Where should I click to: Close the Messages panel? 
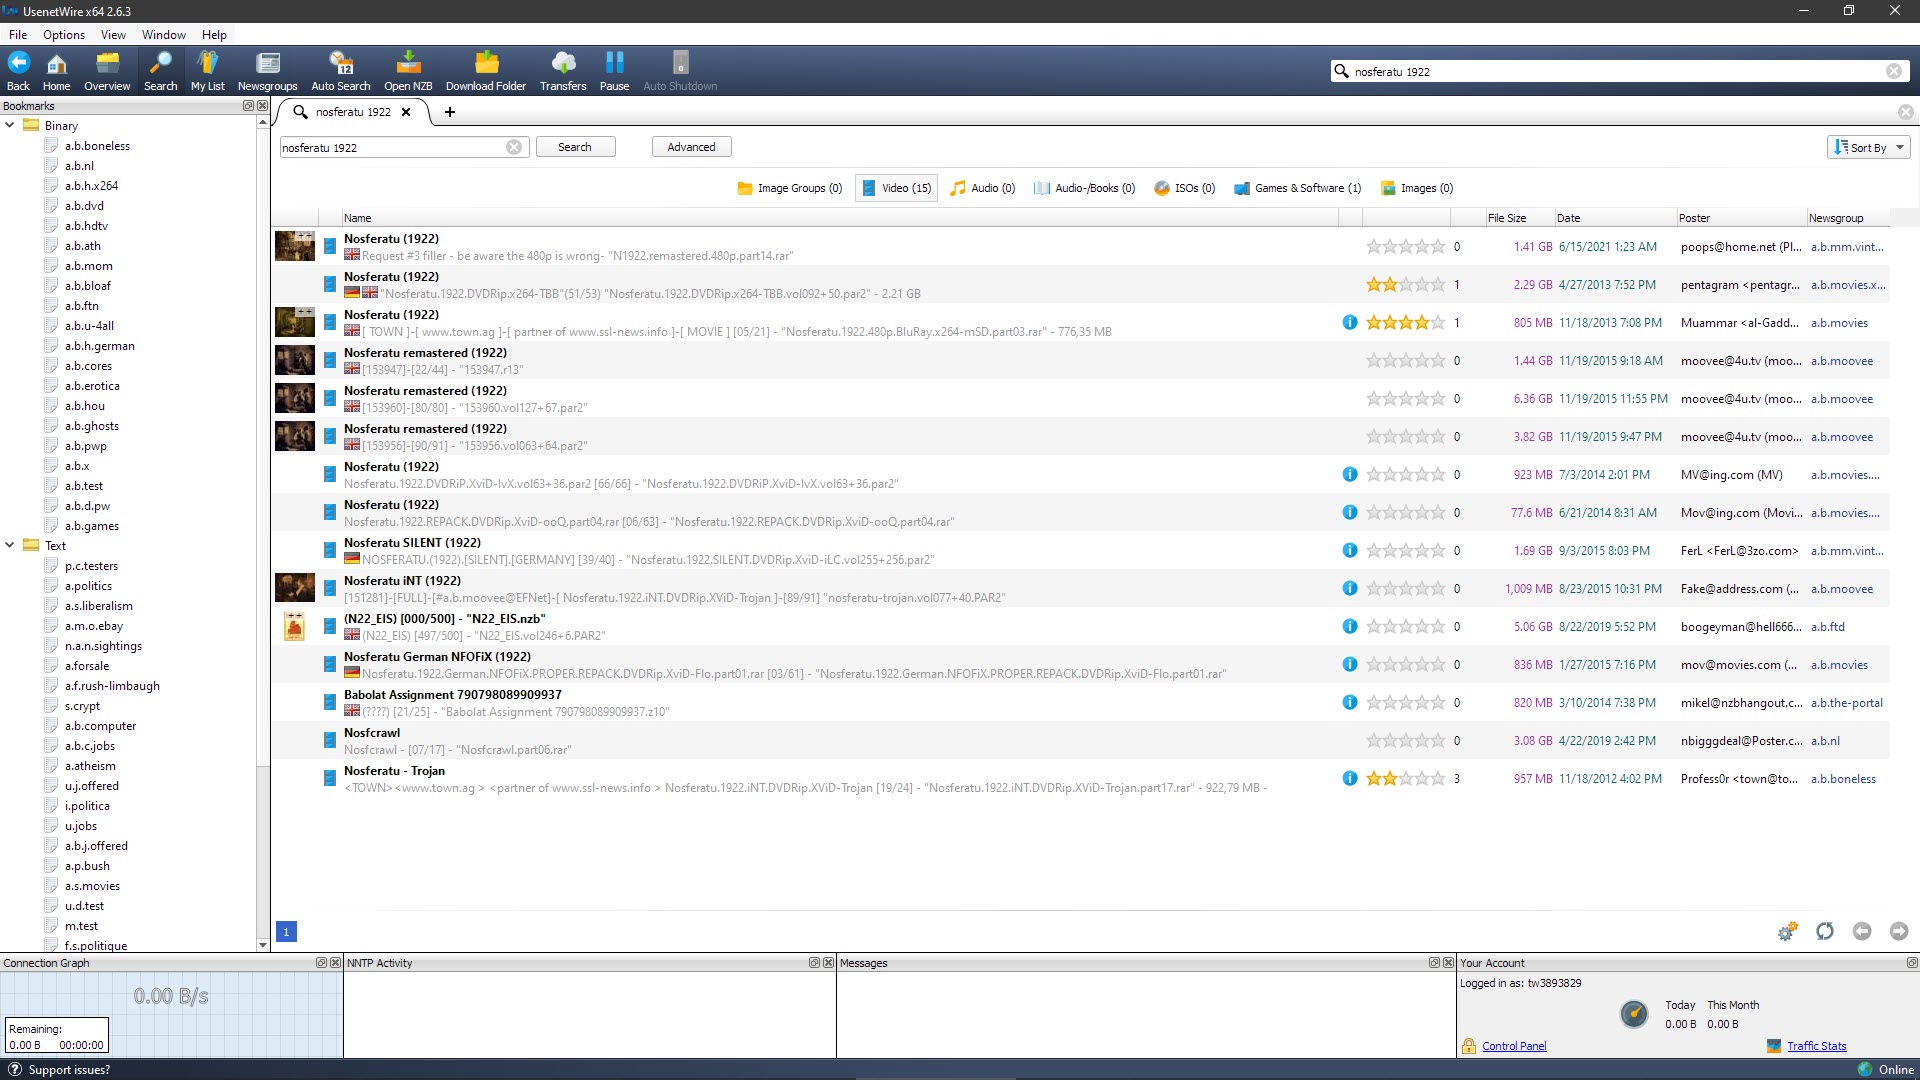click(1448, 962)
